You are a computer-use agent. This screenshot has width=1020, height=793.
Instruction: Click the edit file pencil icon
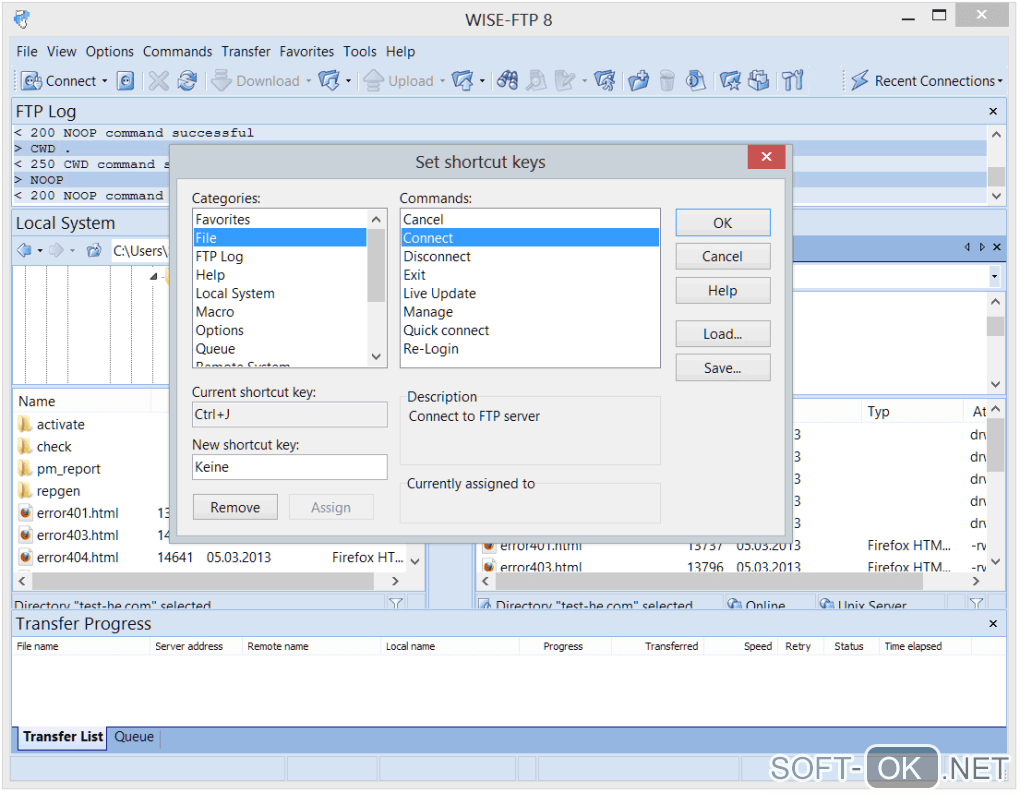tap(564, 81)
